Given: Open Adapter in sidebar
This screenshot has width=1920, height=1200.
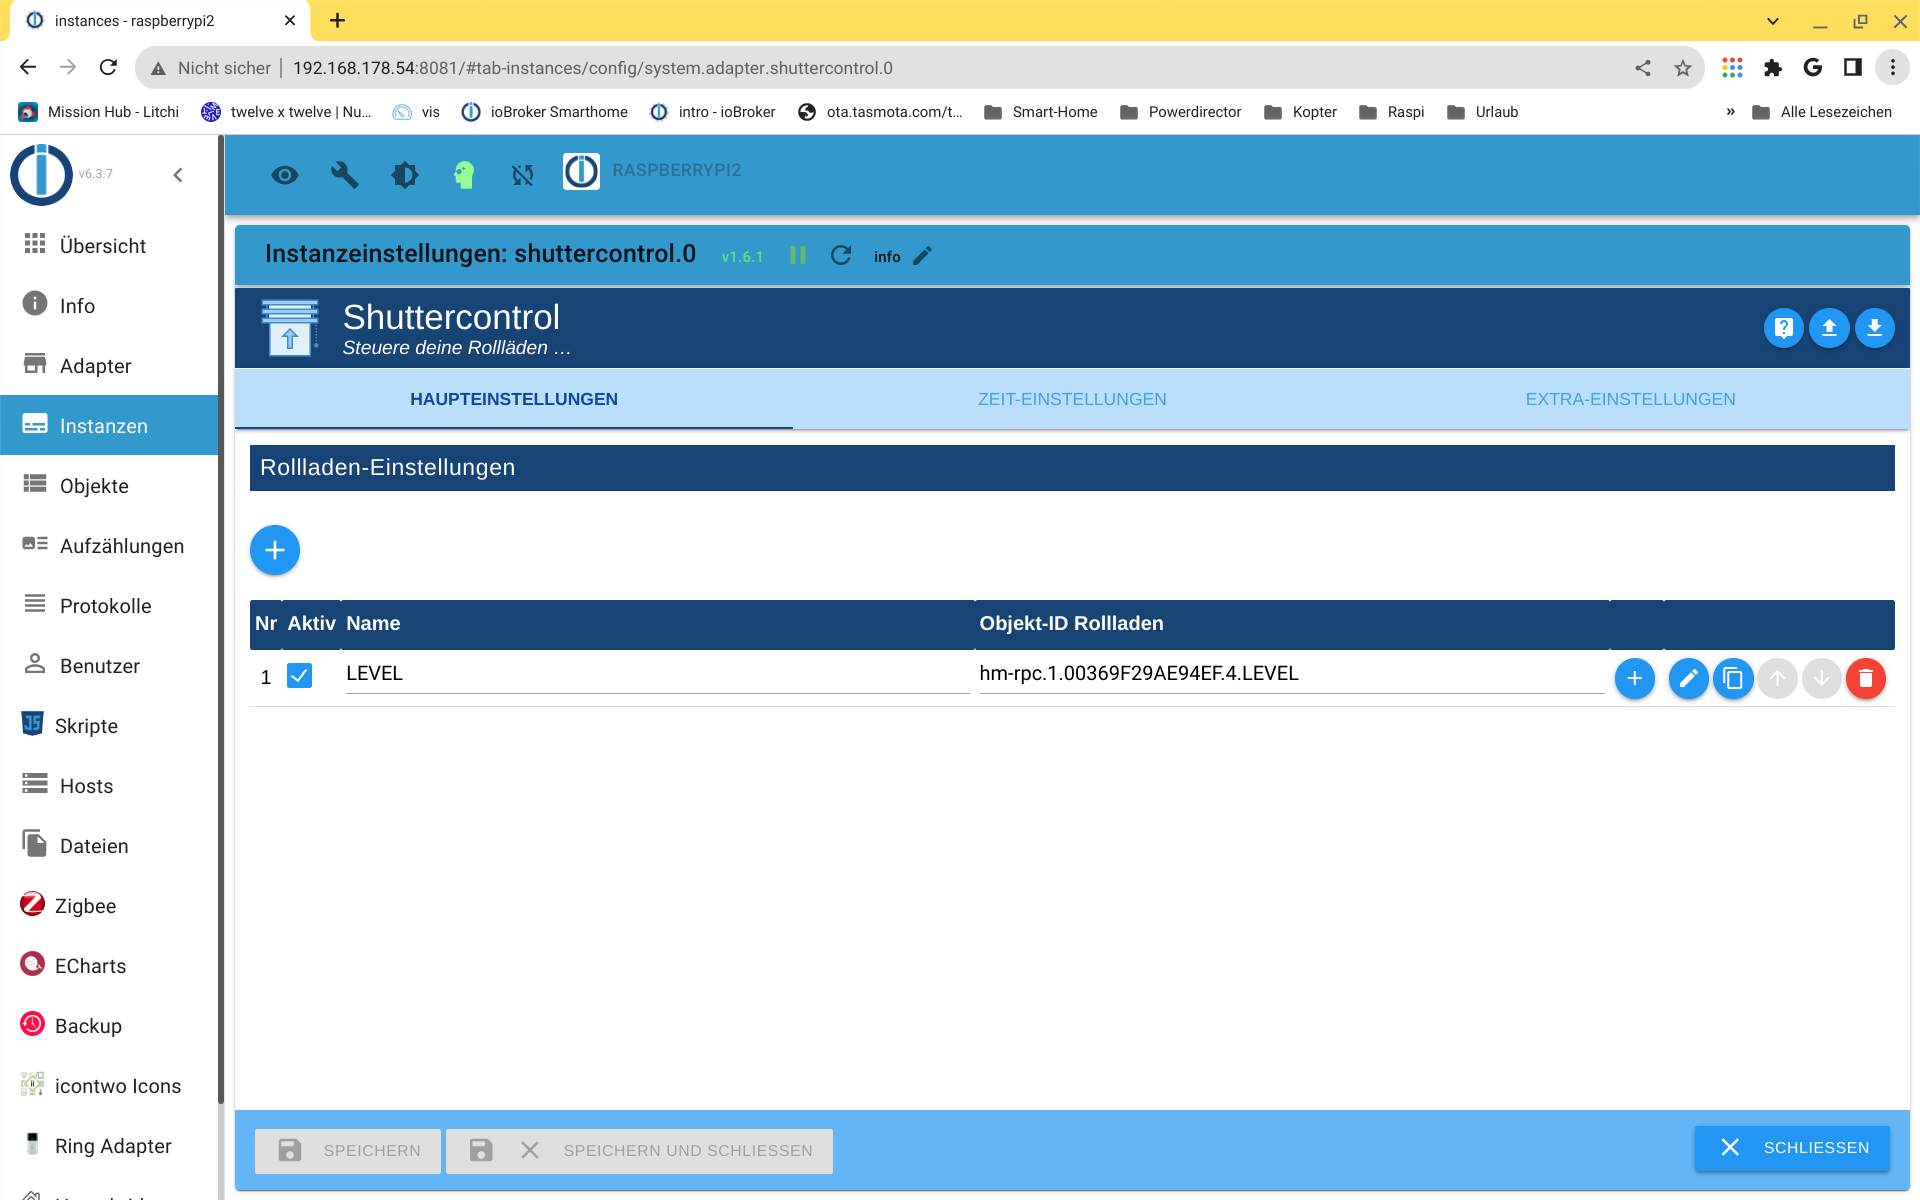Looking at the screenshot, I should 109,366.
